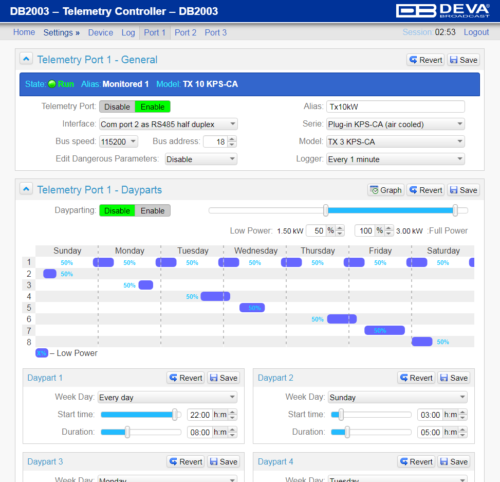Enable the Dayparting option
The height and width of the screenshot is (482, 500).
pyautogui.click(x=153, y=211)
